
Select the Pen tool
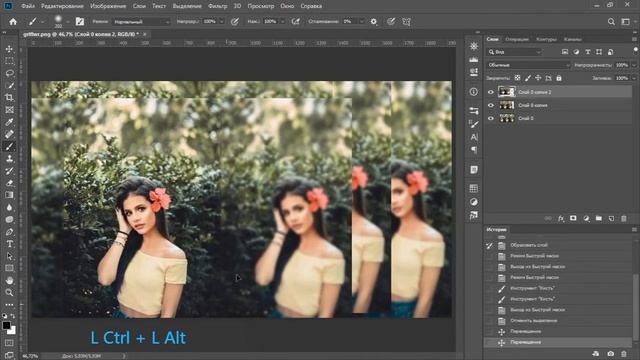pyautogui.click(x=9, y=232)
